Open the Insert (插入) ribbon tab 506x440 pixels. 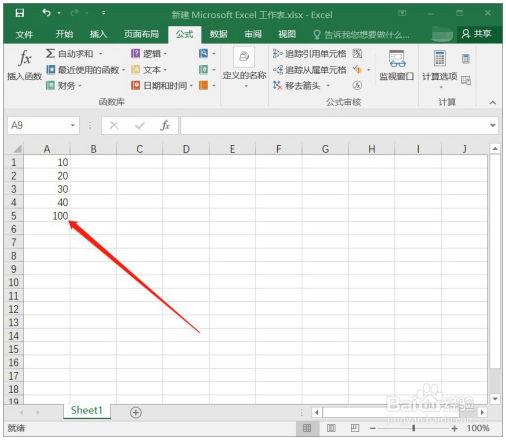pos(98,34)
